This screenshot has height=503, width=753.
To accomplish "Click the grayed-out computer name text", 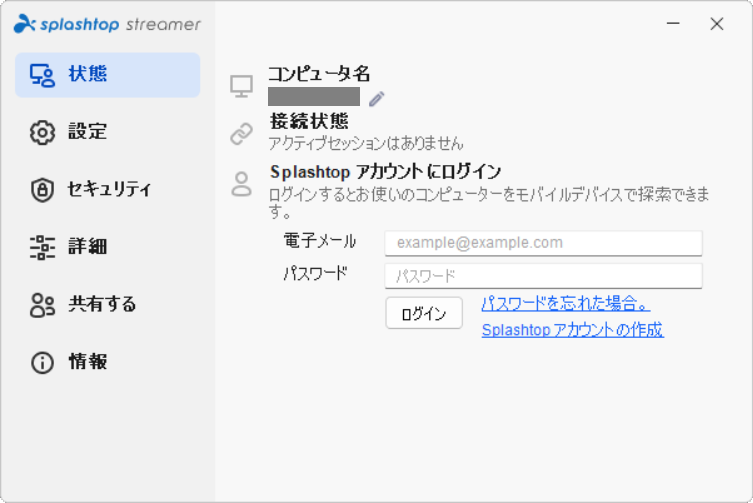I will click(x=314, y=97).
